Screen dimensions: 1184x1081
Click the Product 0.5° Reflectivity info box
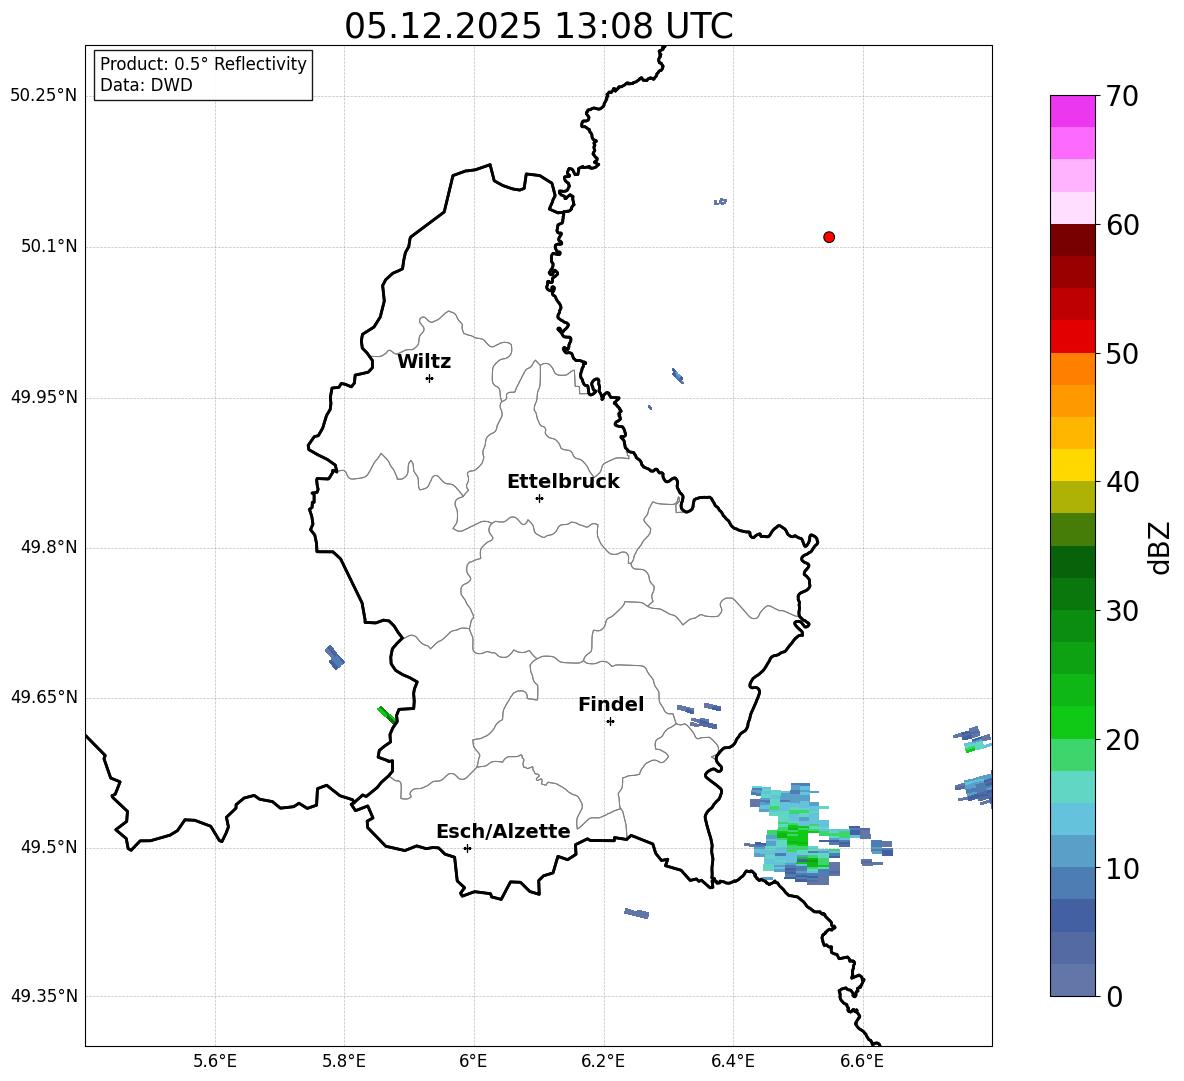pos(203,75)
